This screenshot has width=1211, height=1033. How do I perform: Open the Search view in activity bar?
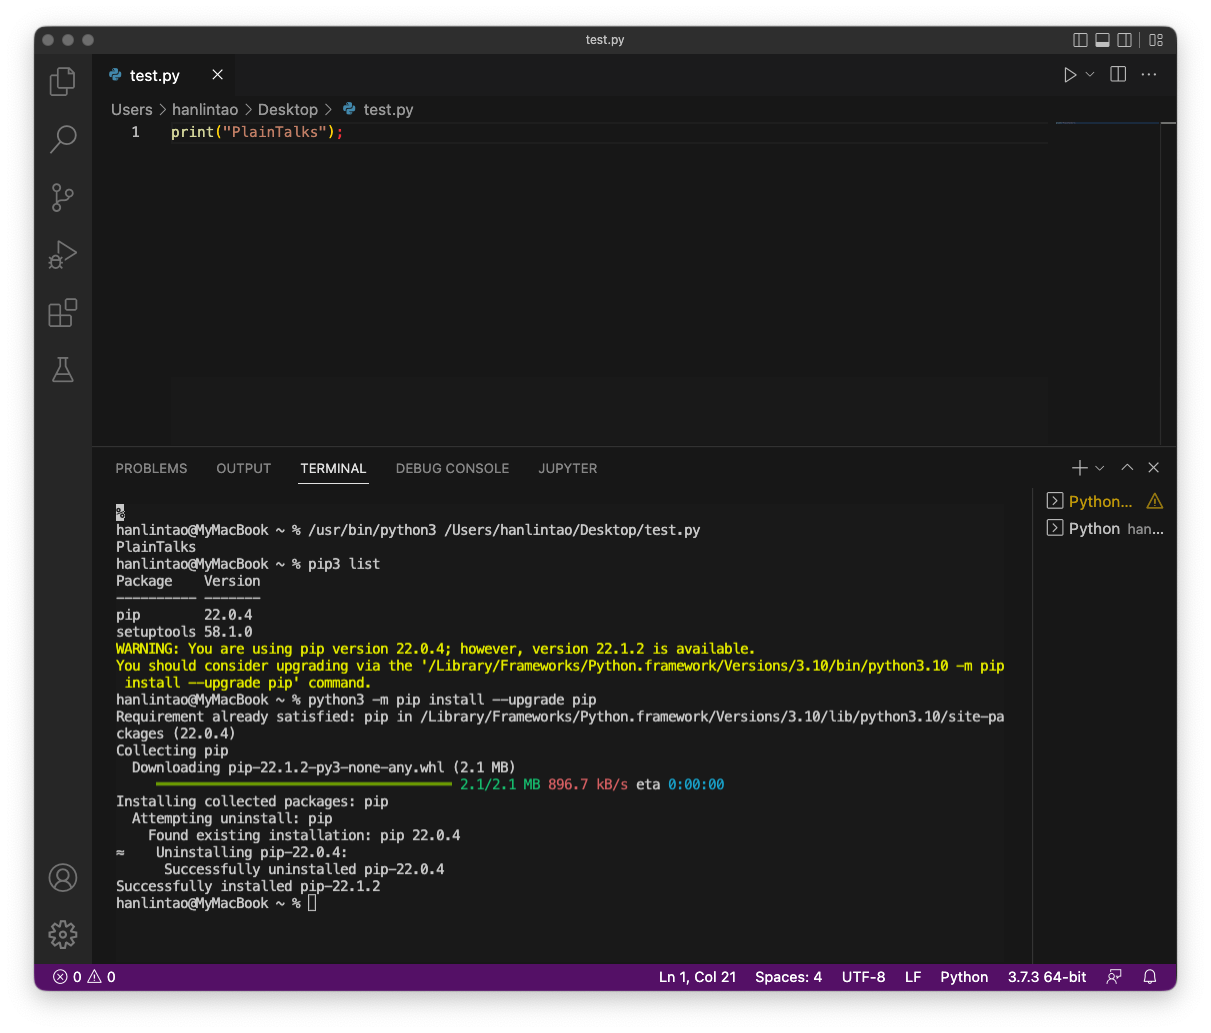(x=63, y=139)
